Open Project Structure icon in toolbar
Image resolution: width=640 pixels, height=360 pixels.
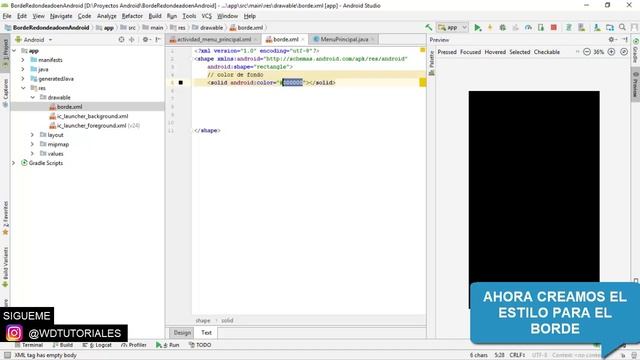point(610,27)
